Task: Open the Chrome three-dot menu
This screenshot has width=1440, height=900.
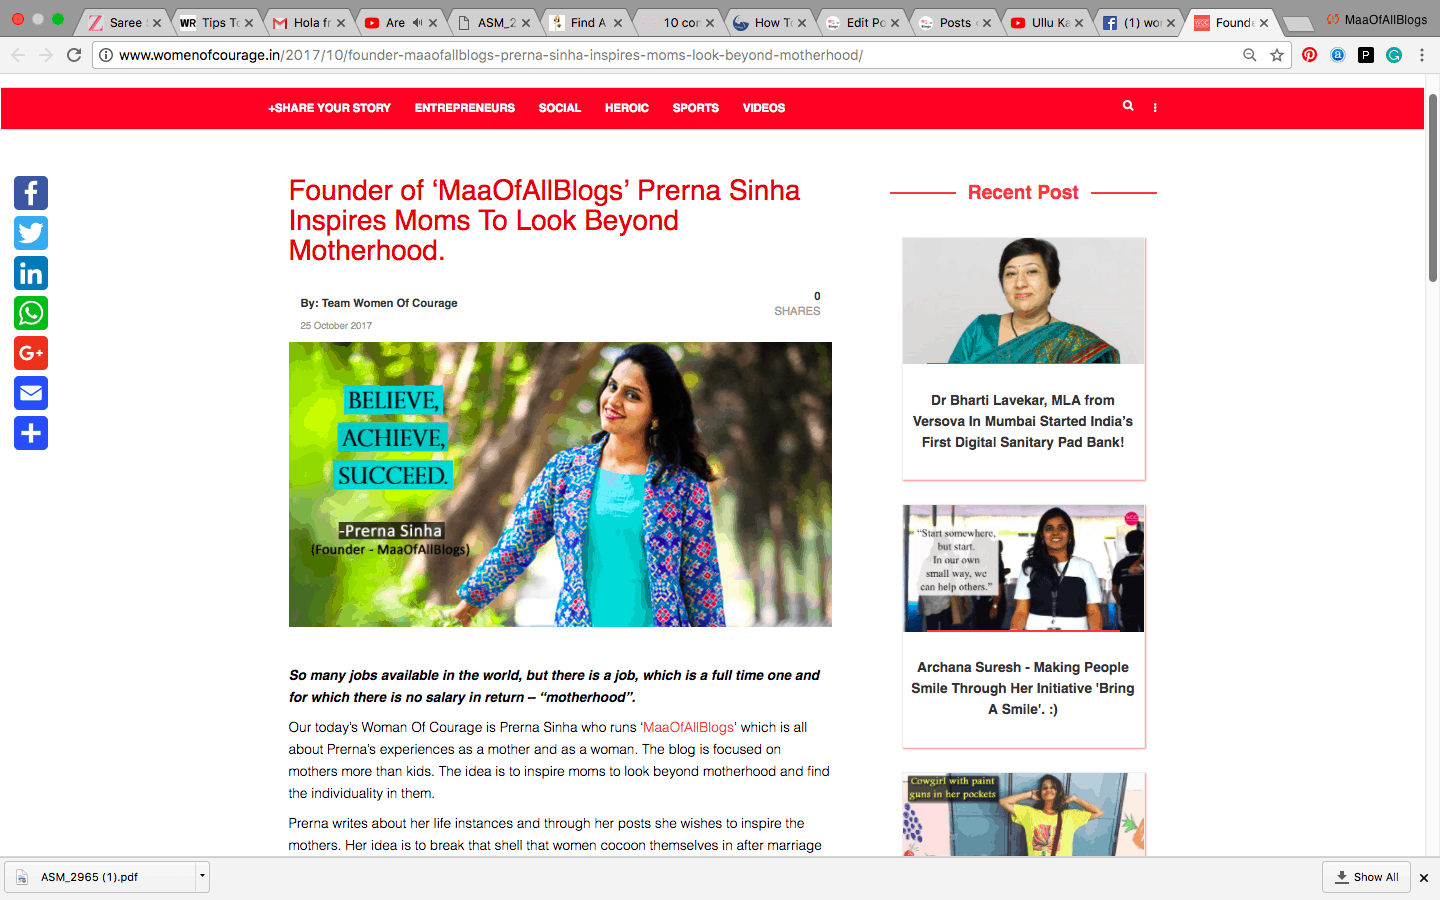Action: (1421, 55)
